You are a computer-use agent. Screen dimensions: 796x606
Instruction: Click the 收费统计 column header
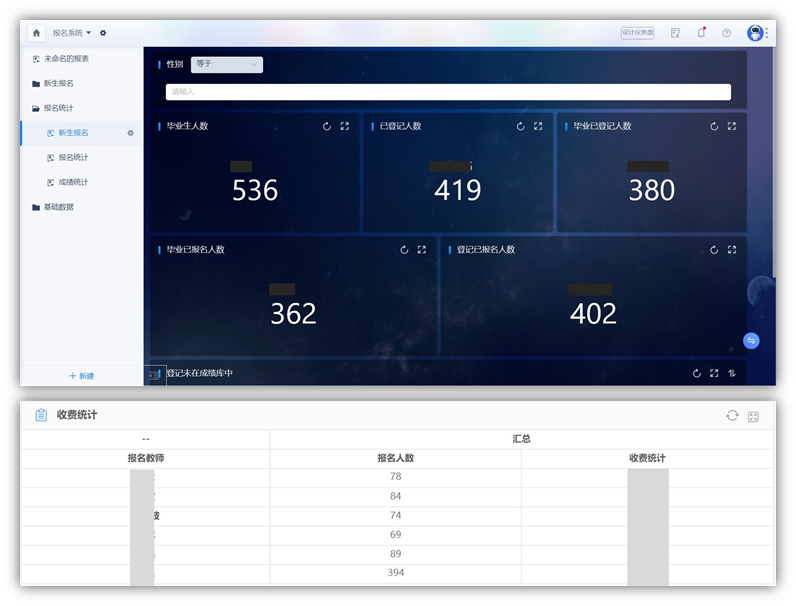coord(647,458)
